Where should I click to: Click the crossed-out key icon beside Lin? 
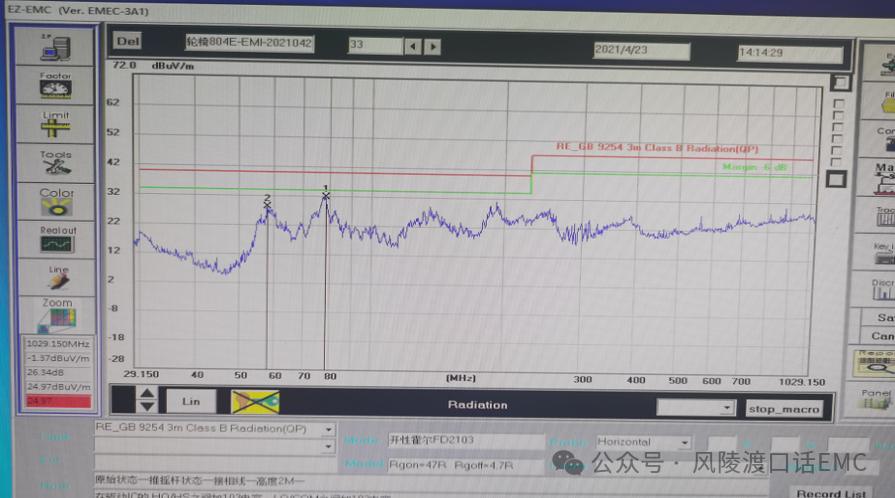coord(255,402)
